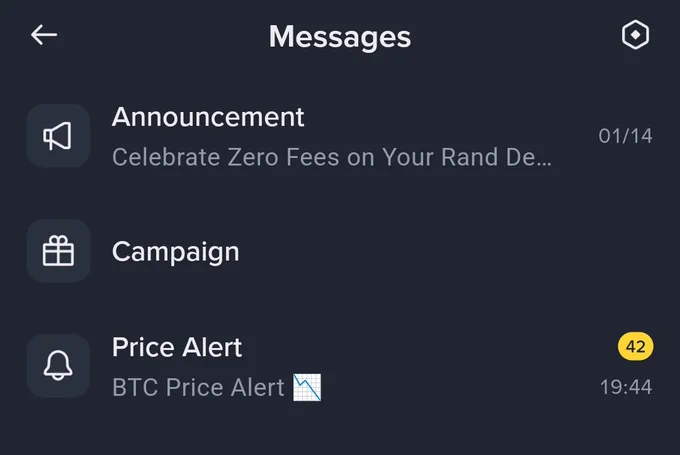Viewport: 680px width, 455px height.
Task: Tap the word Alert in Price Alert title
Action: (x=212, y=347)
